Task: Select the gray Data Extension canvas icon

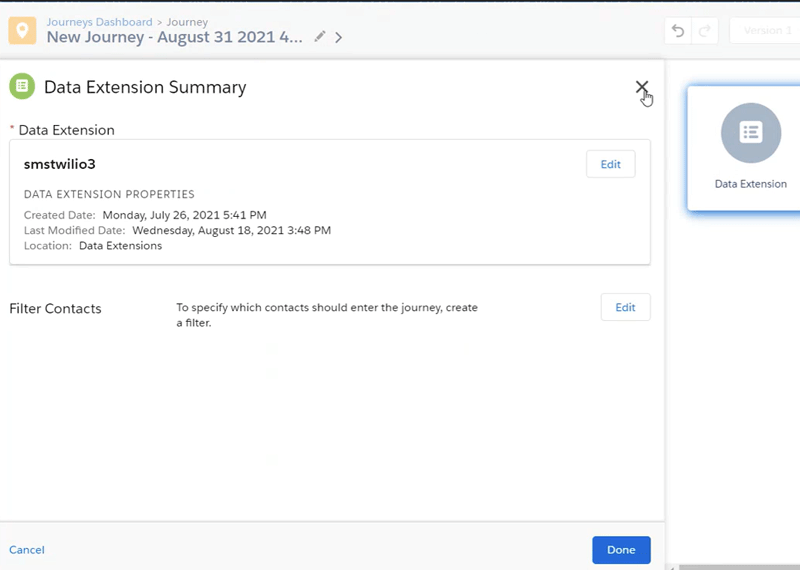Action: click(750, 132)
